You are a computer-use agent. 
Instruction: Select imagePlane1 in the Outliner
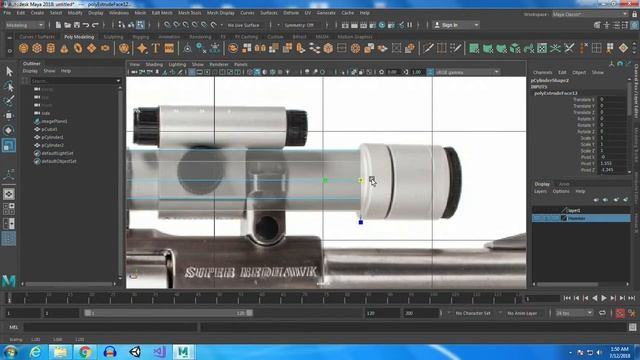pyautogui.click(x=54, y=121)
